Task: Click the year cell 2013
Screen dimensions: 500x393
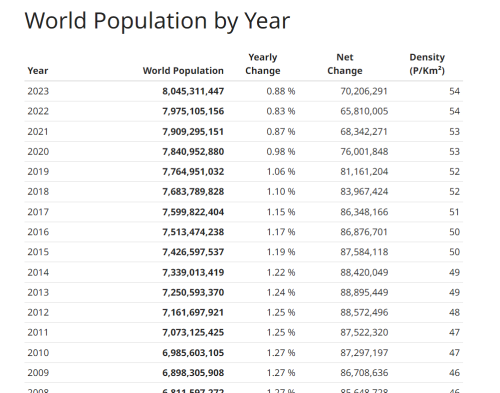Action: tap(38, 293)
